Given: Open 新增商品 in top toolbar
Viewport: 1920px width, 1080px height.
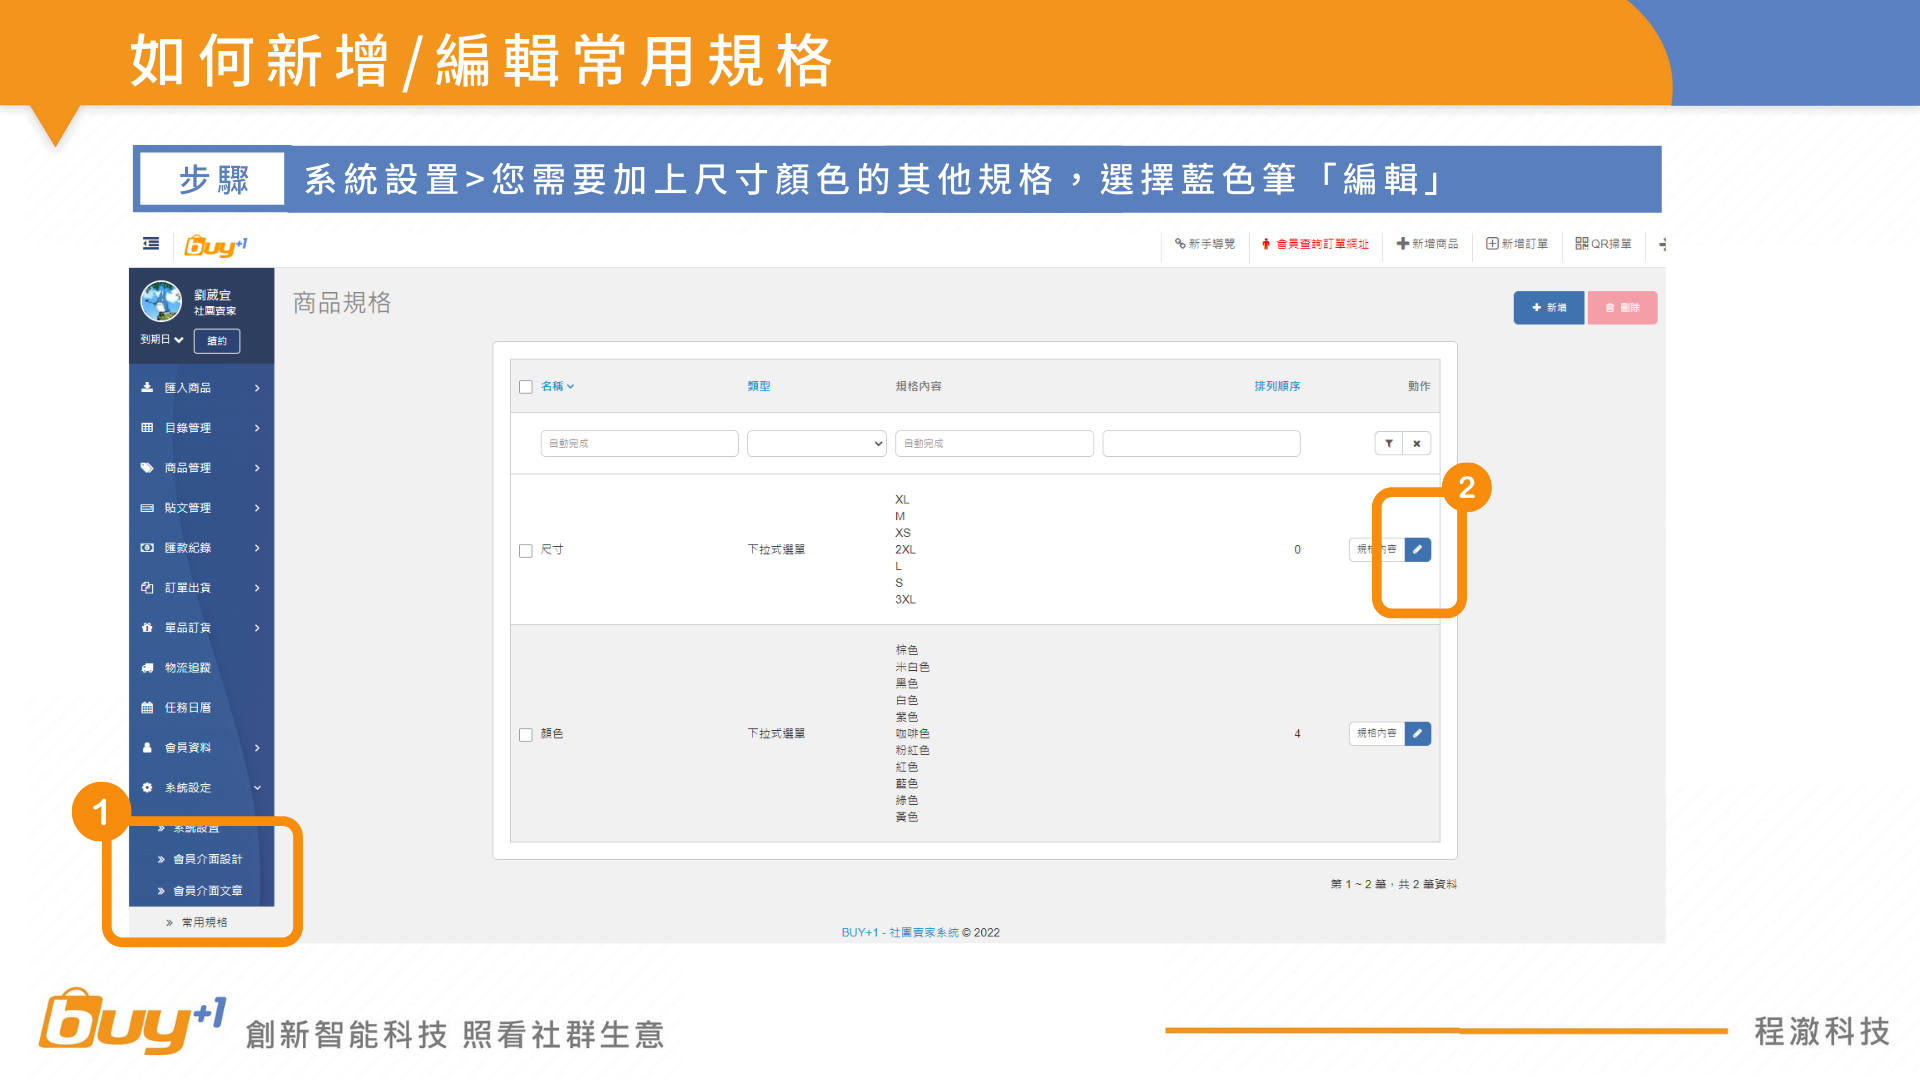Looking at the screenshot, I should pyautogui.click(x=1427, y=244).
